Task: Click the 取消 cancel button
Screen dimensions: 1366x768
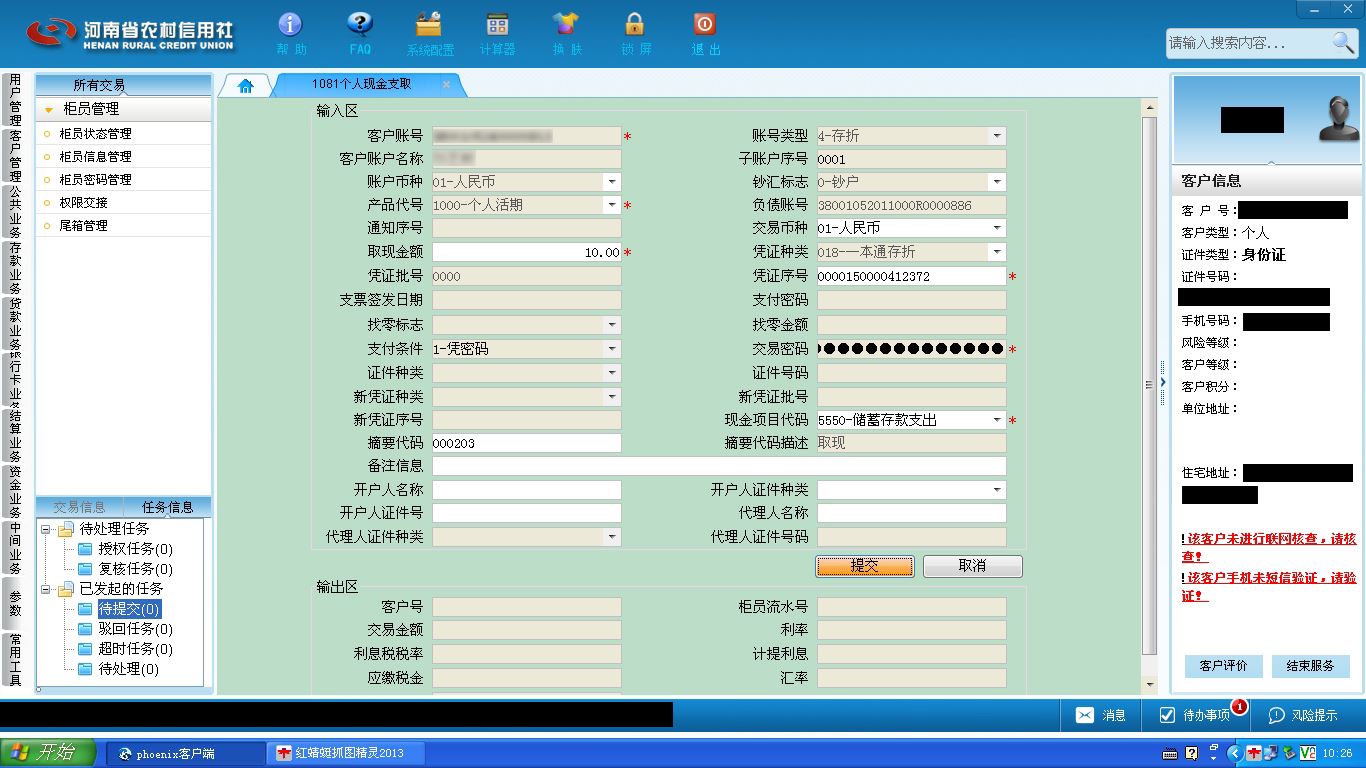Action: click(972, 566)
